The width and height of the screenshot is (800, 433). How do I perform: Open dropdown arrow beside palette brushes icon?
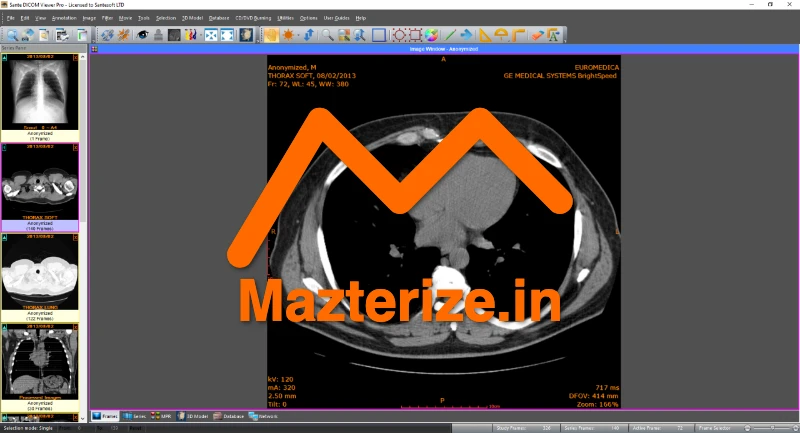[x=200, y=35]
